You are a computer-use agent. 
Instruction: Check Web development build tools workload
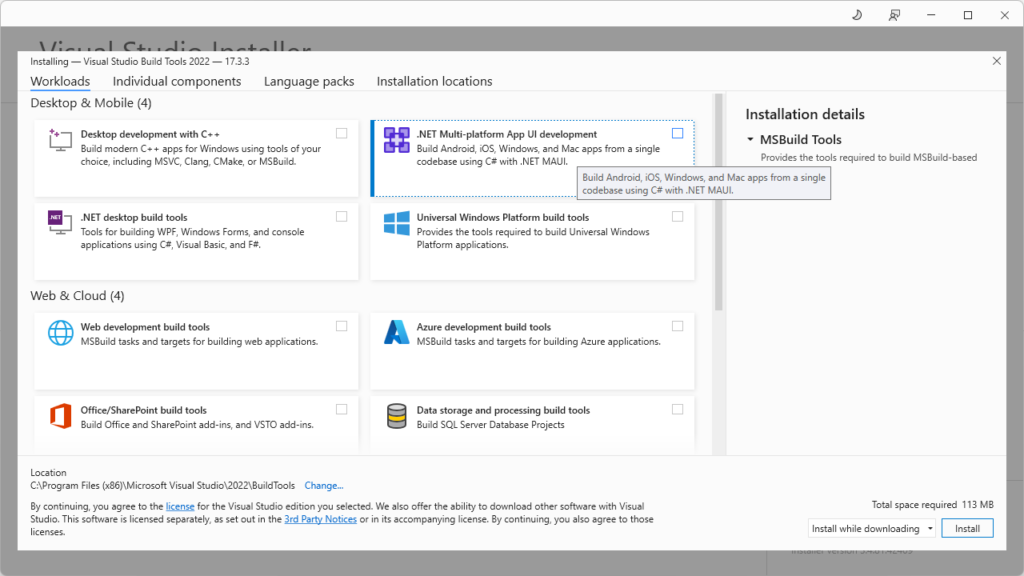pyautogui.click(x=342, y=326)
